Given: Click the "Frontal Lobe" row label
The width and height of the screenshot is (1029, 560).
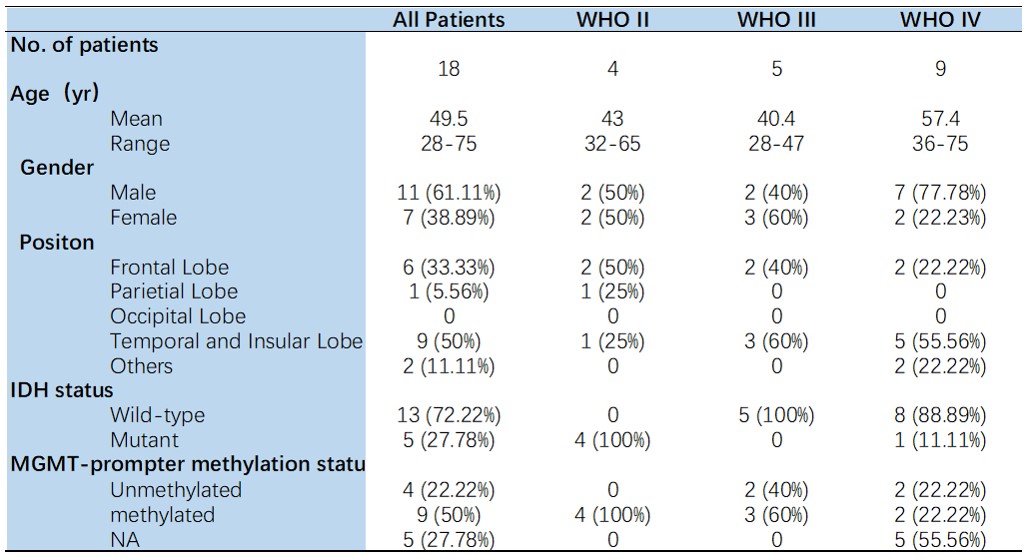Looking at the screenshot, I should pyautogui.click(x=169, y=267).
